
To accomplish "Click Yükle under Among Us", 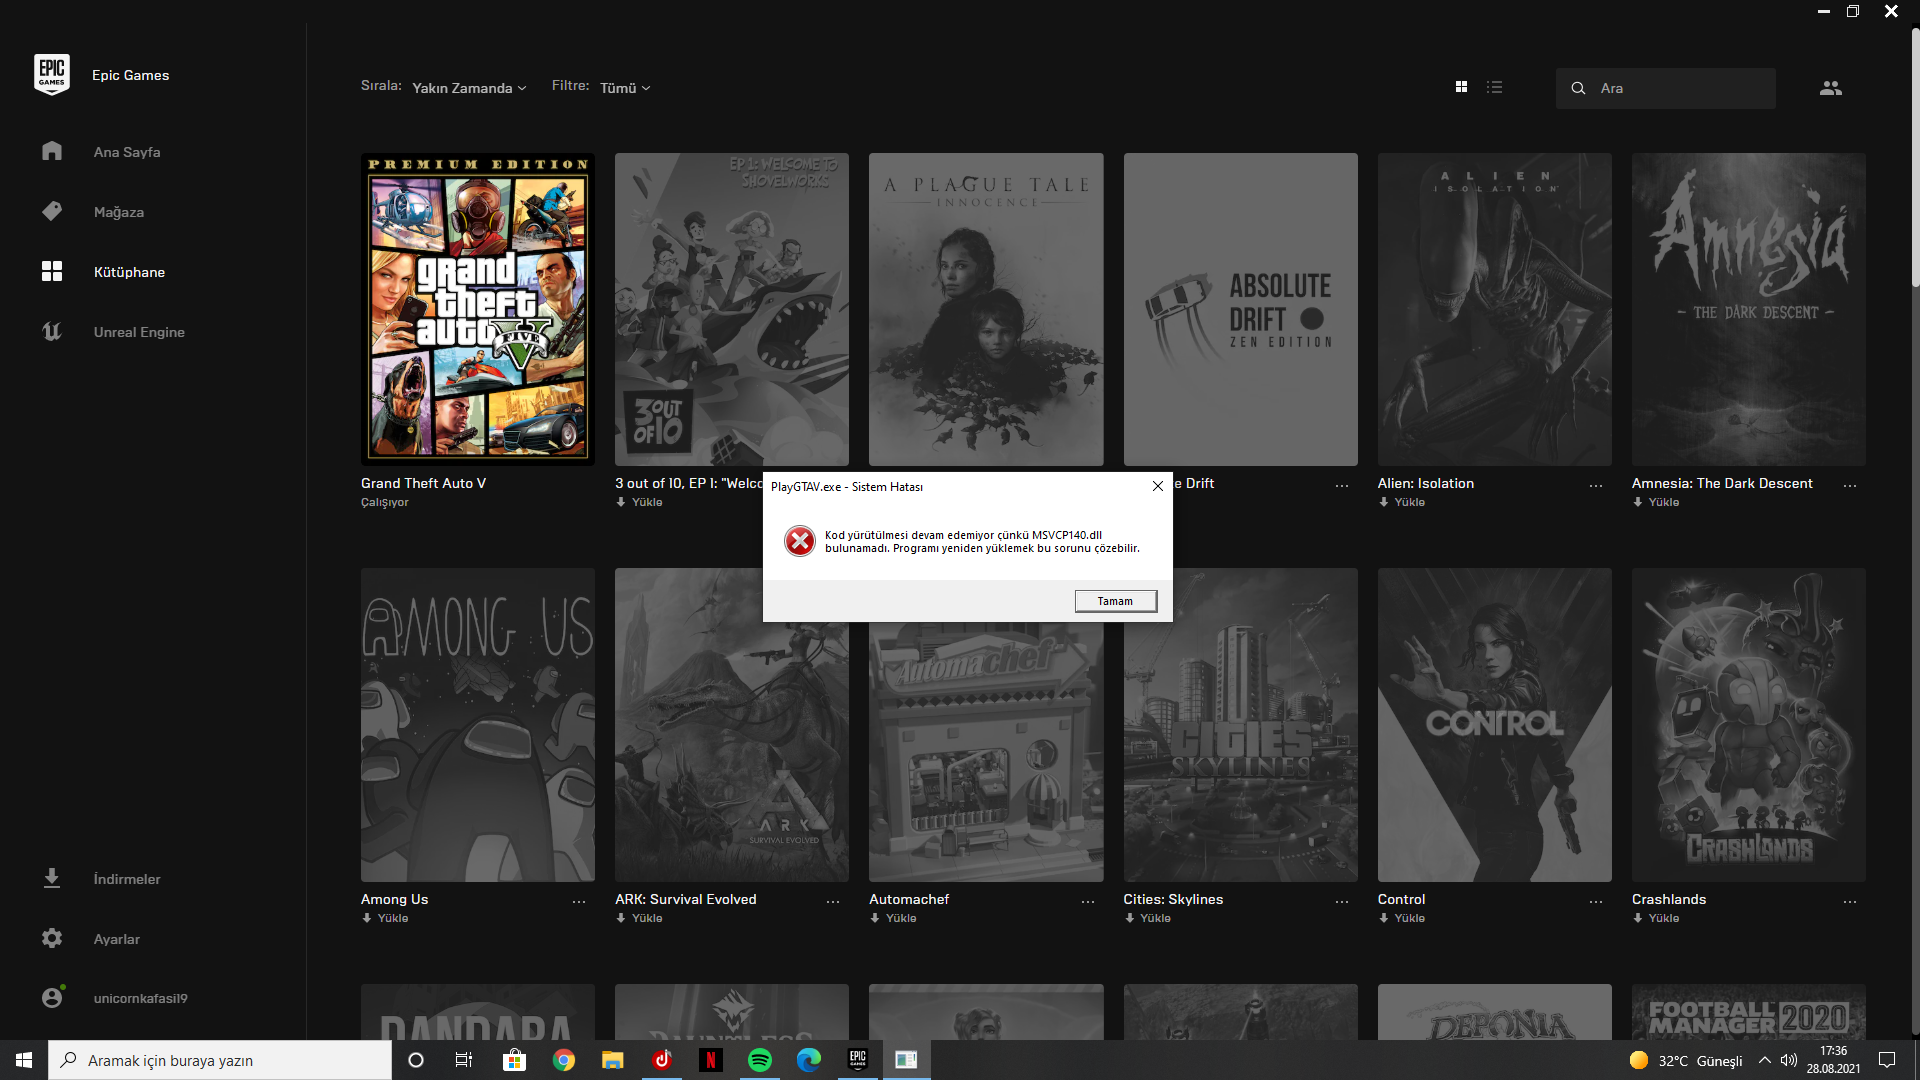I will pyautogui.click(x=385, y=918).
